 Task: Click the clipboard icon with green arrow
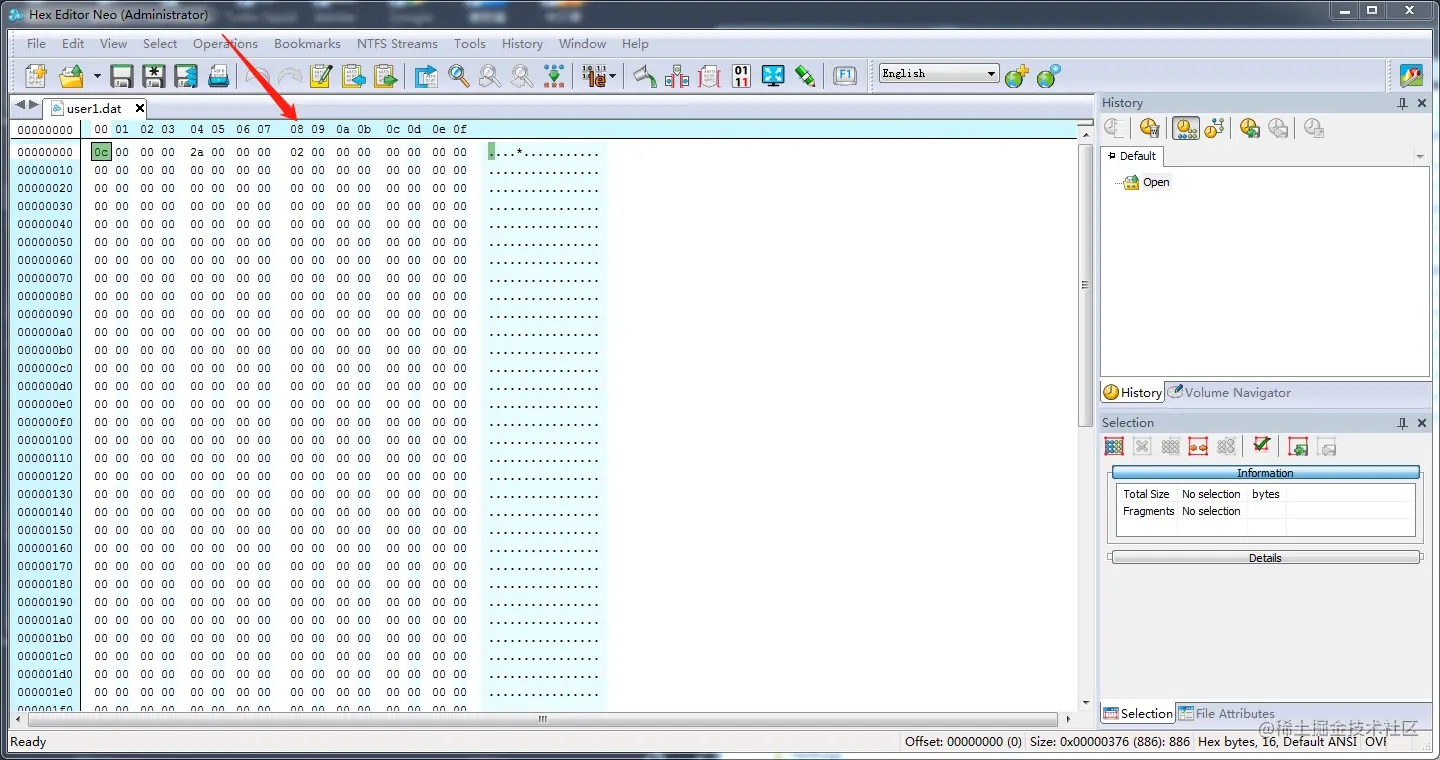(x=385, y=76)
